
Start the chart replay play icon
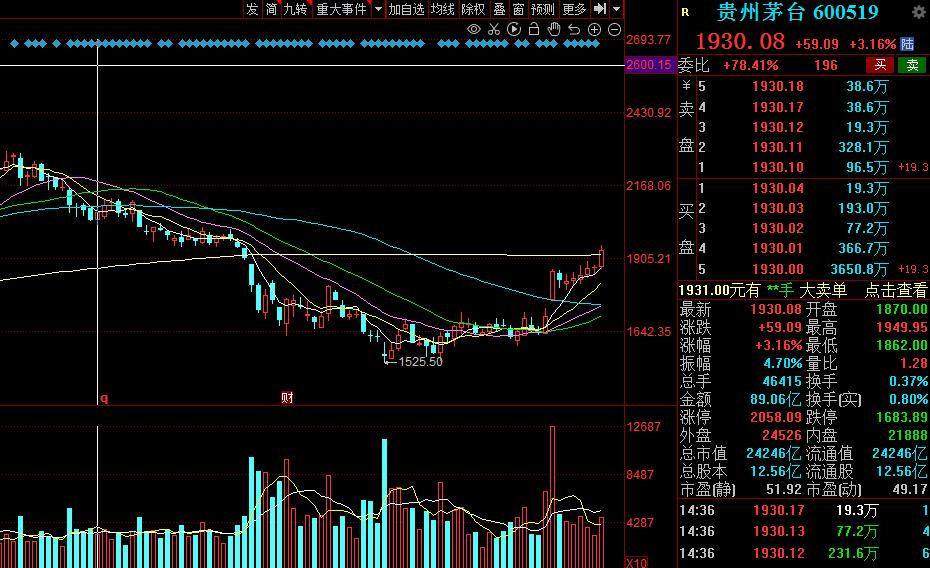[x=514, y=29]
